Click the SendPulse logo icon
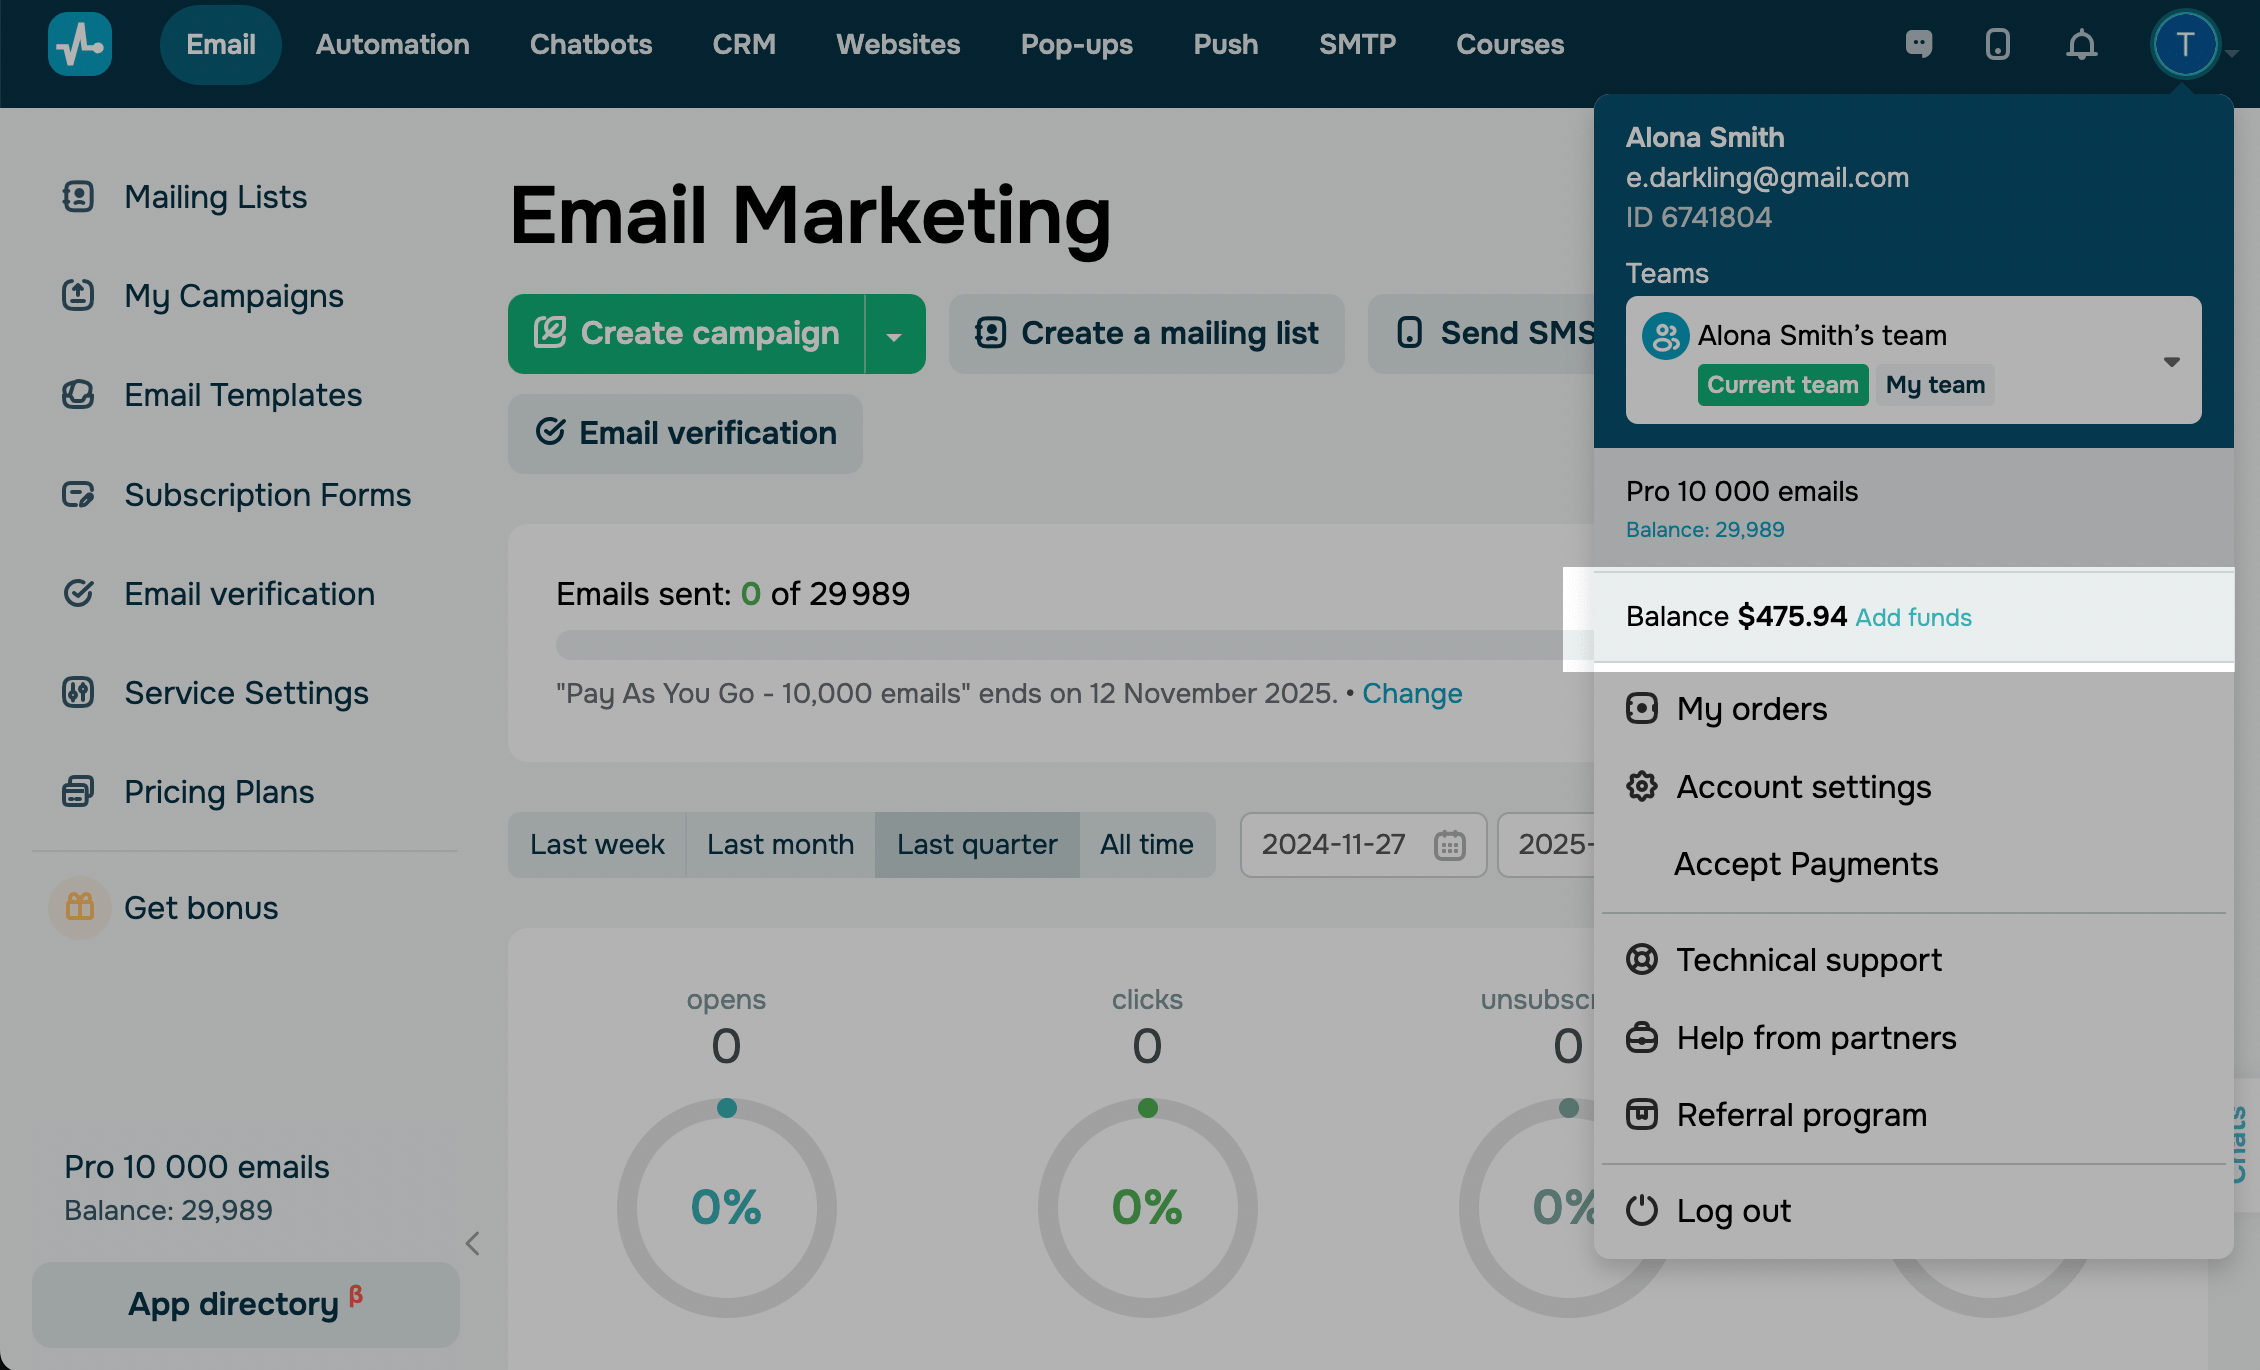This screenshot has width=2260, height=1370. click(80, 44)
